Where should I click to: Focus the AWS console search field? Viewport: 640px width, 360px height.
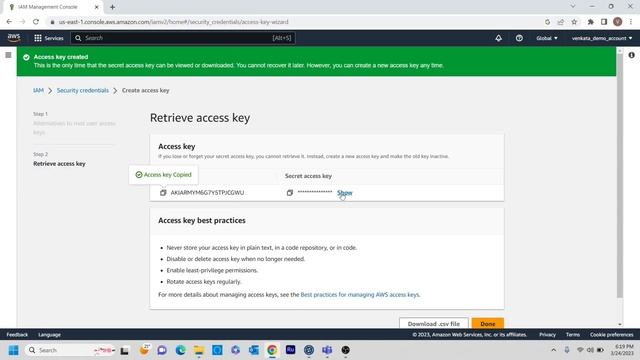click(x=183, y=38)
